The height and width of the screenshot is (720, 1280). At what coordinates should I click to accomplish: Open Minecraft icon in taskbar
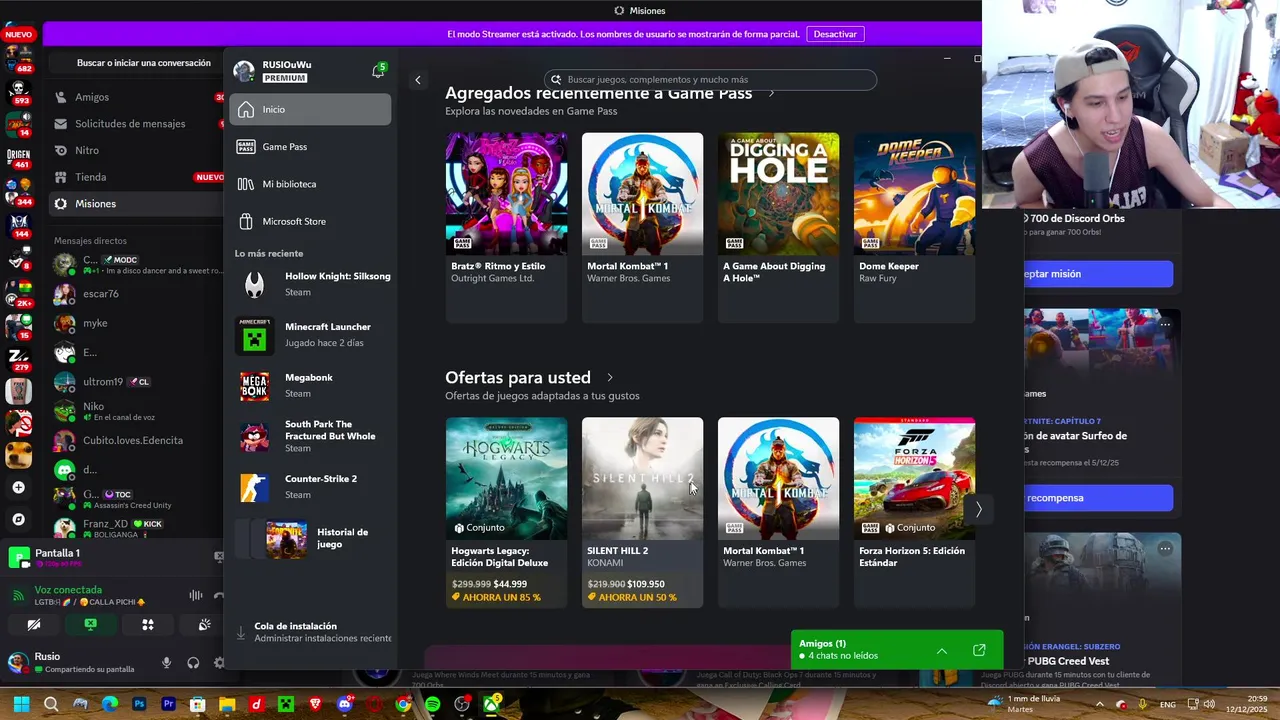(x=285, y=705)
